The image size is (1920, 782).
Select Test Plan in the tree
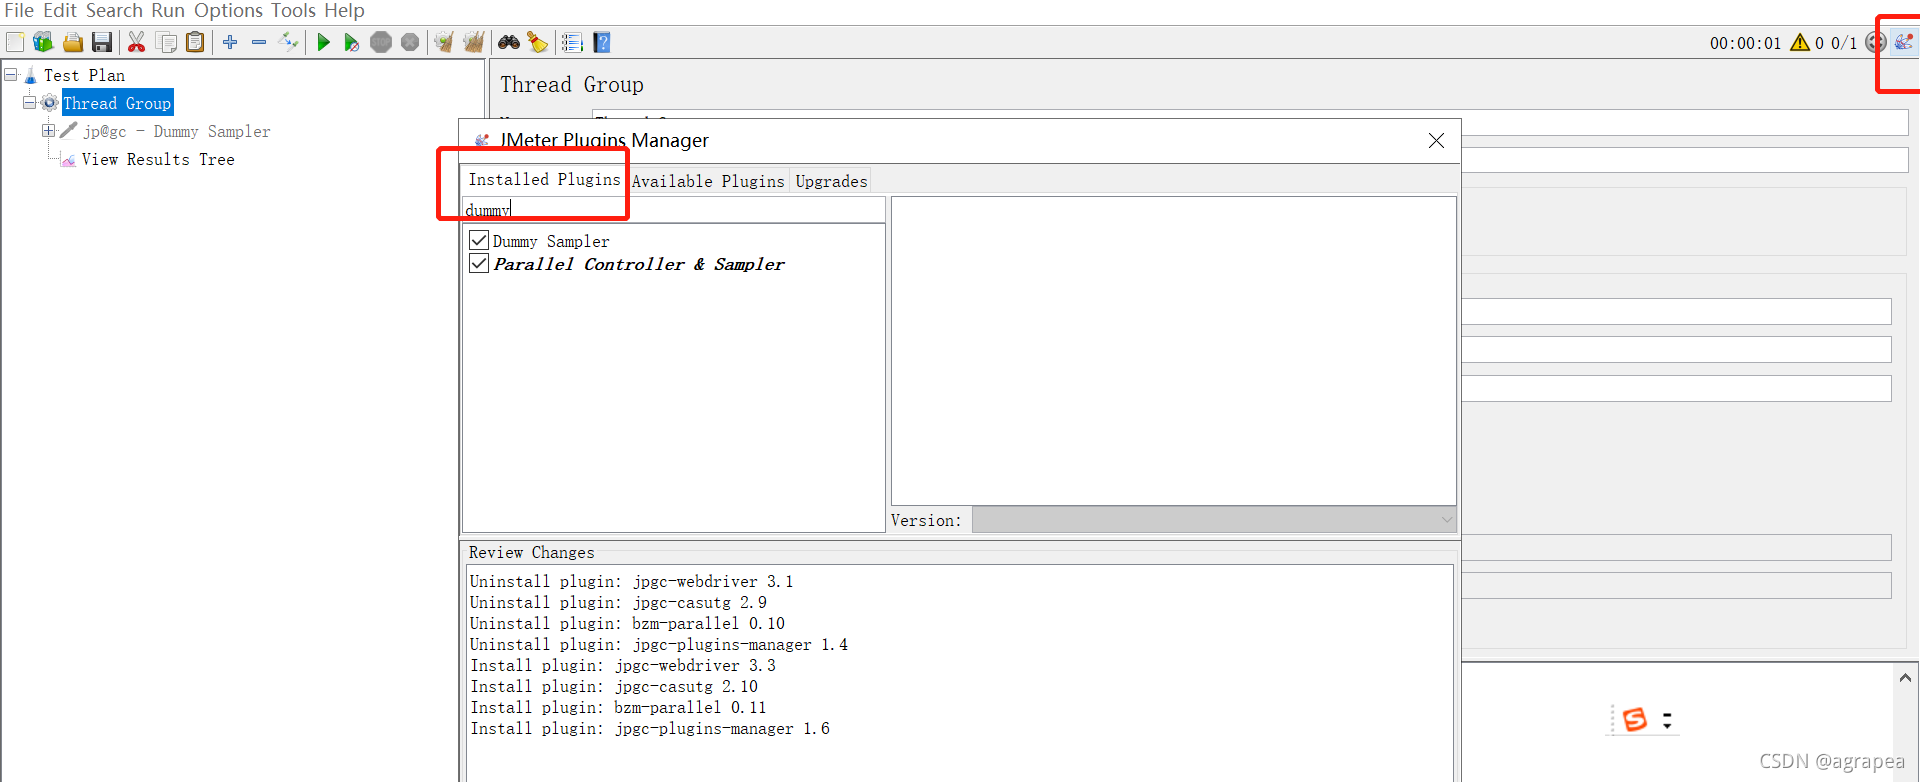pos(84,75)
